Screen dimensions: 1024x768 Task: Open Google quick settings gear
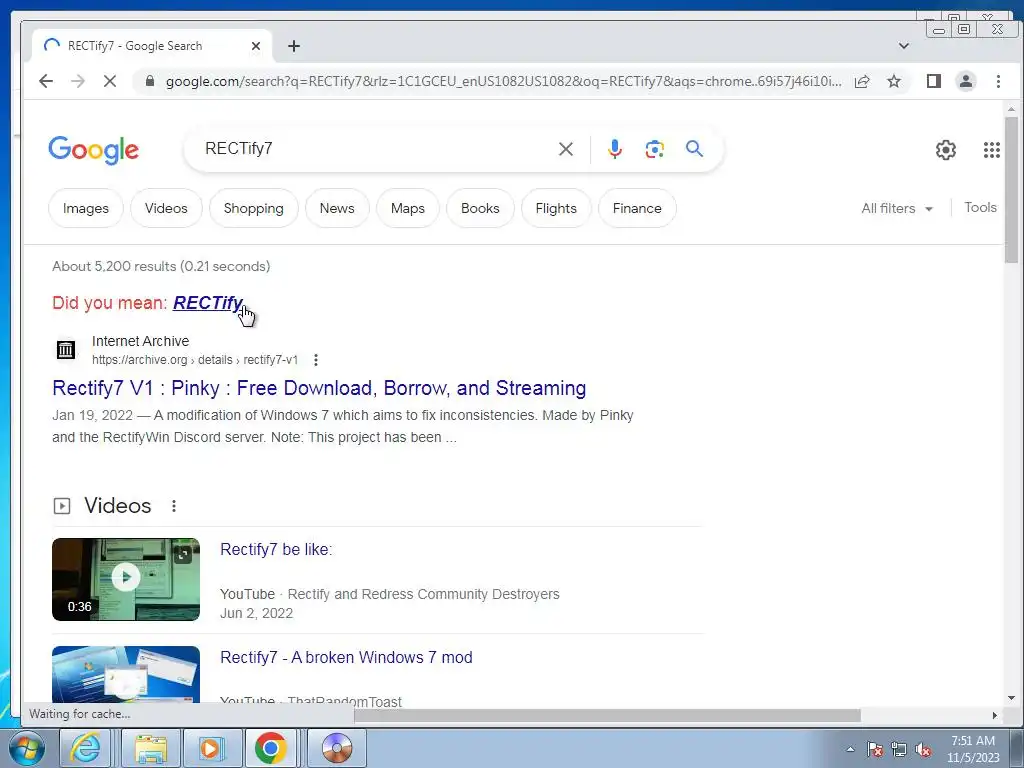click(x=946, y=150)
